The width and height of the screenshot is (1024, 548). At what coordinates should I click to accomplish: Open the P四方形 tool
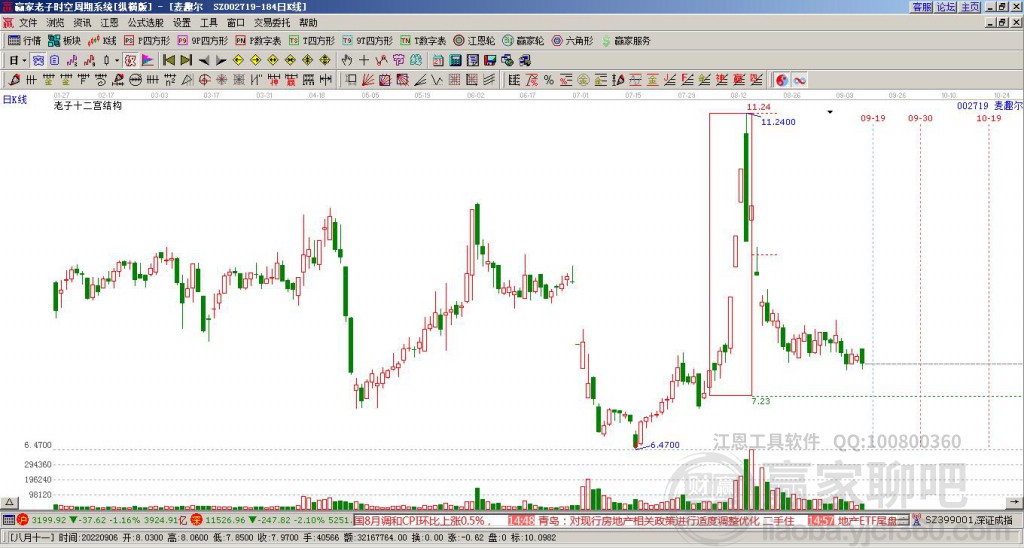[147, 40]
